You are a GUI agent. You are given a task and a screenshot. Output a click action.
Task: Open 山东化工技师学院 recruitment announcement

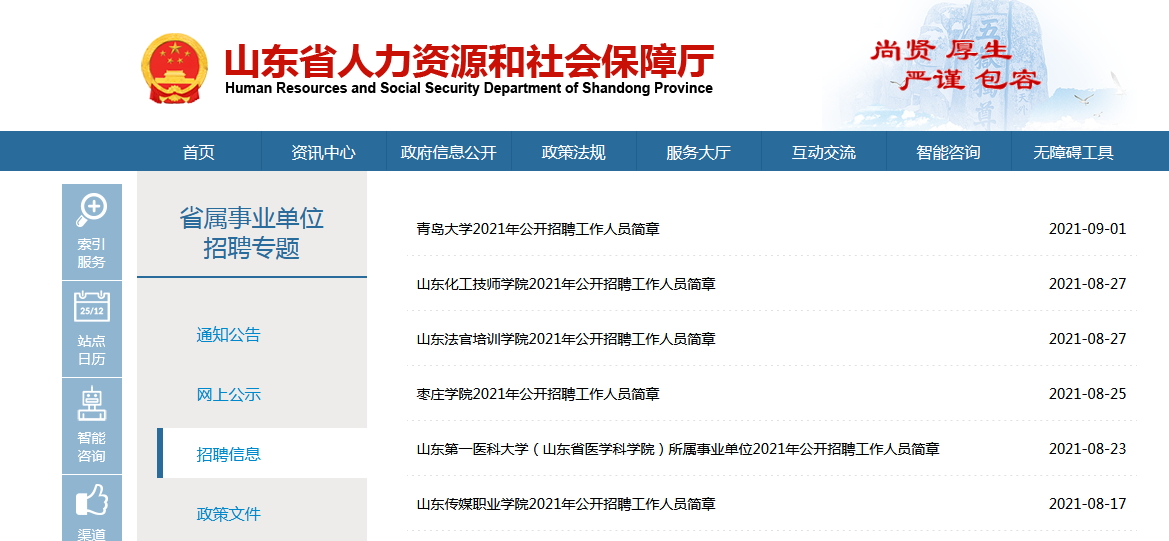coord(566,284)
